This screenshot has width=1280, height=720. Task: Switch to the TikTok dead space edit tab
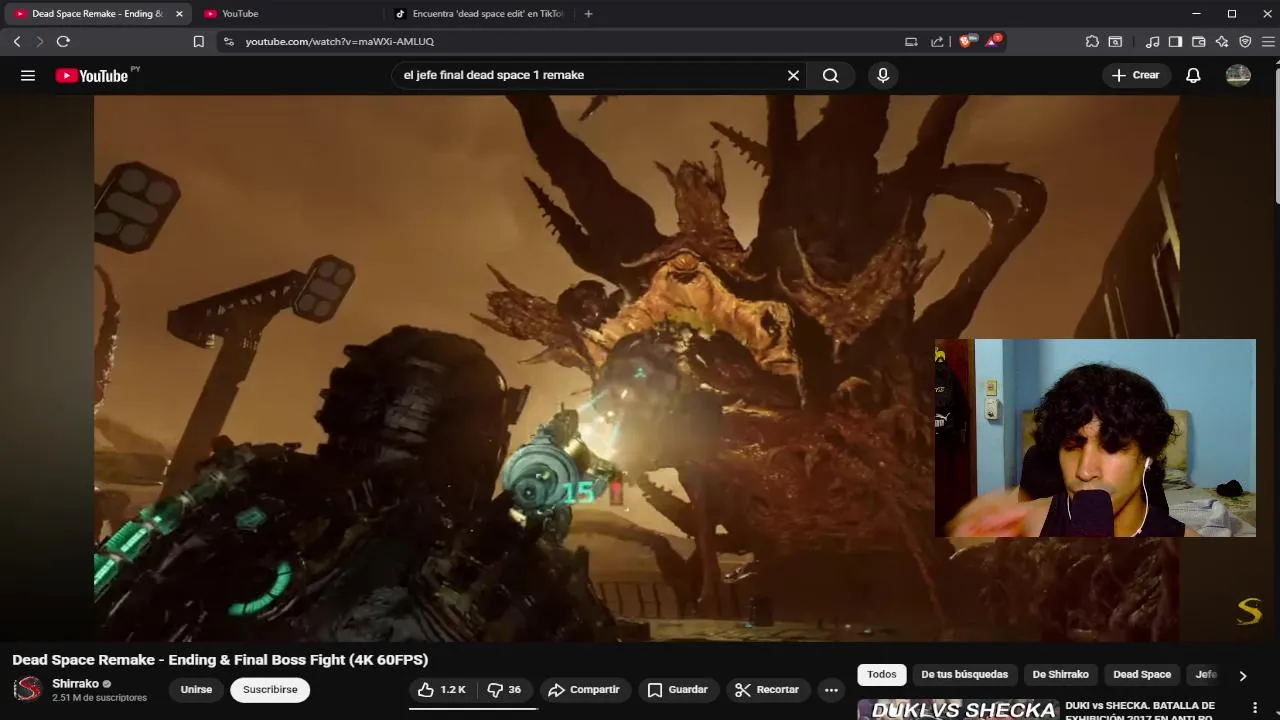tap(480, 14)
